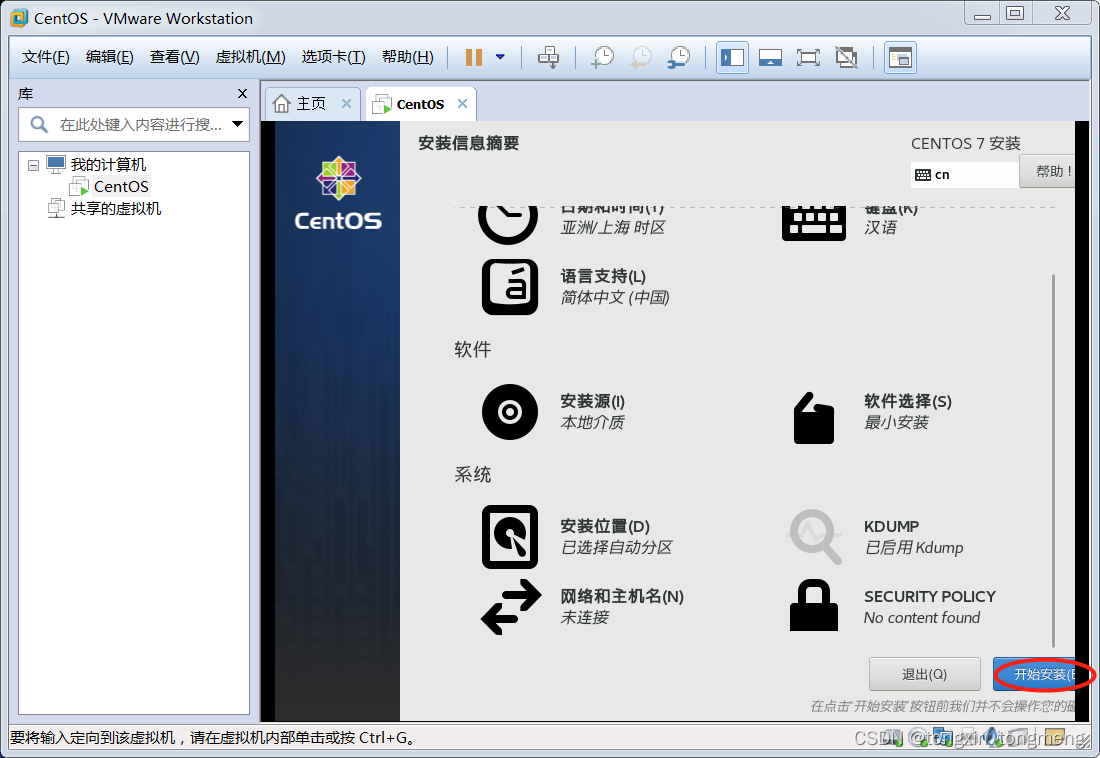This screenshot has height=758, width=1100.
Task: Click the 安装位置(D) label
Action: (605, 526)
